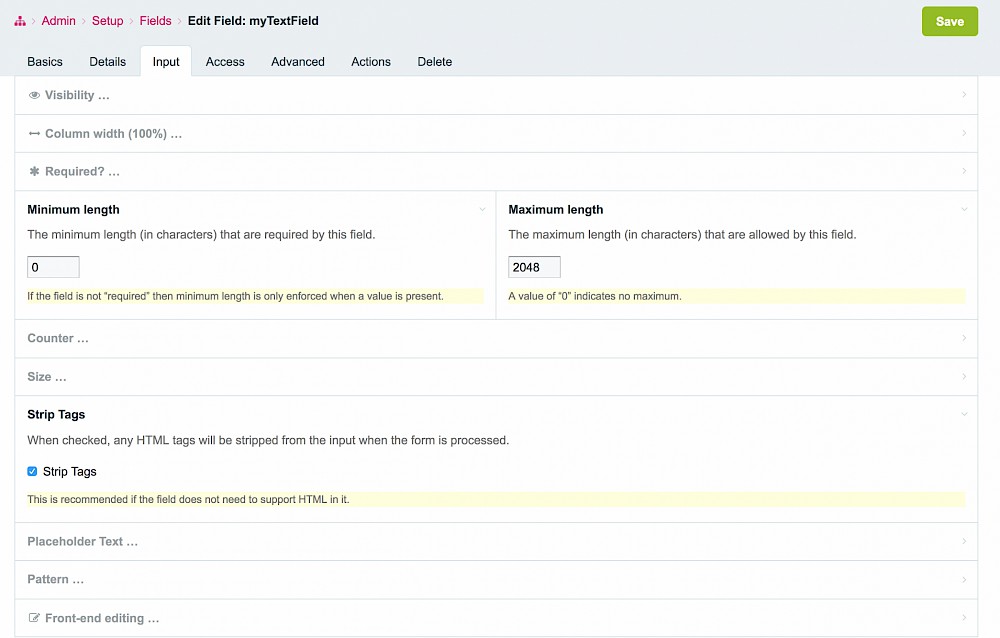
Task: Go to the Access tab
Action: click(225, 62)
